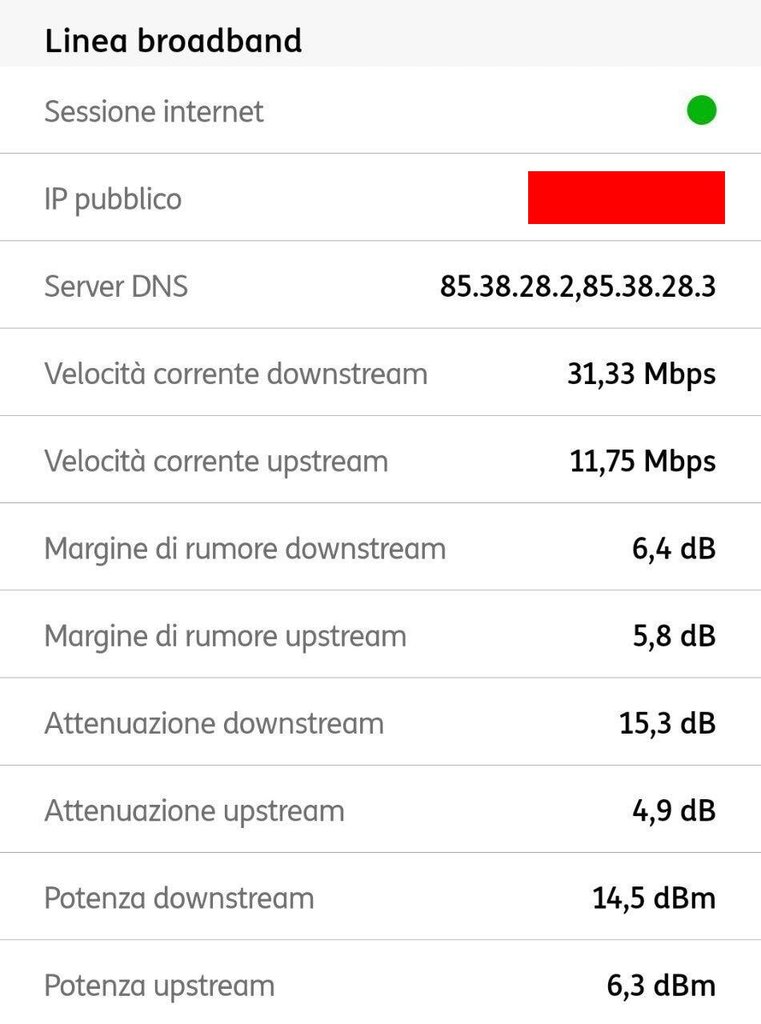This screenshot has width=761, height=1024.
Task: Select the IP pubblico label
Action: tap(113, 199)
